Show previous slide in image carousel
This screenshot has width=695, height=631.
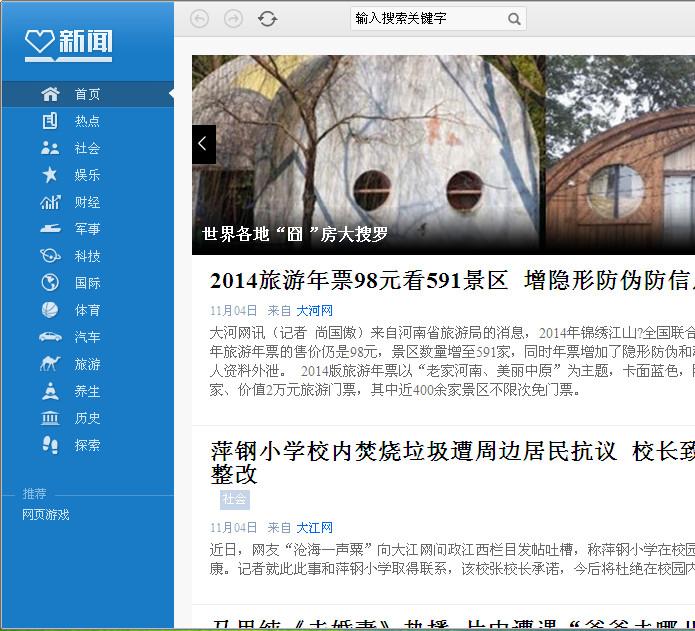coord(203,144)
